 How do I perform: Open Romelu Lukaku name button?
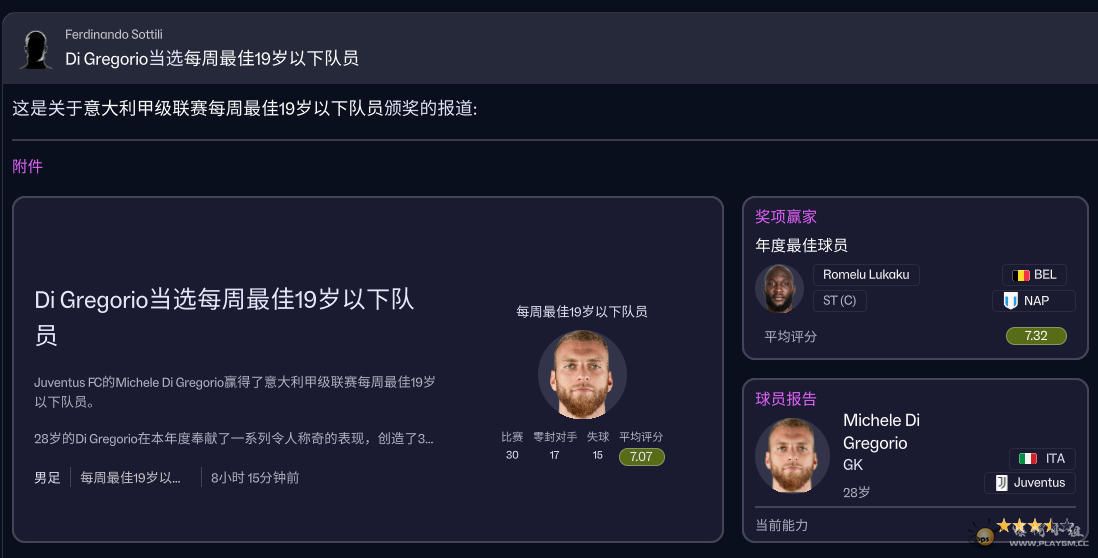[866, 275]
